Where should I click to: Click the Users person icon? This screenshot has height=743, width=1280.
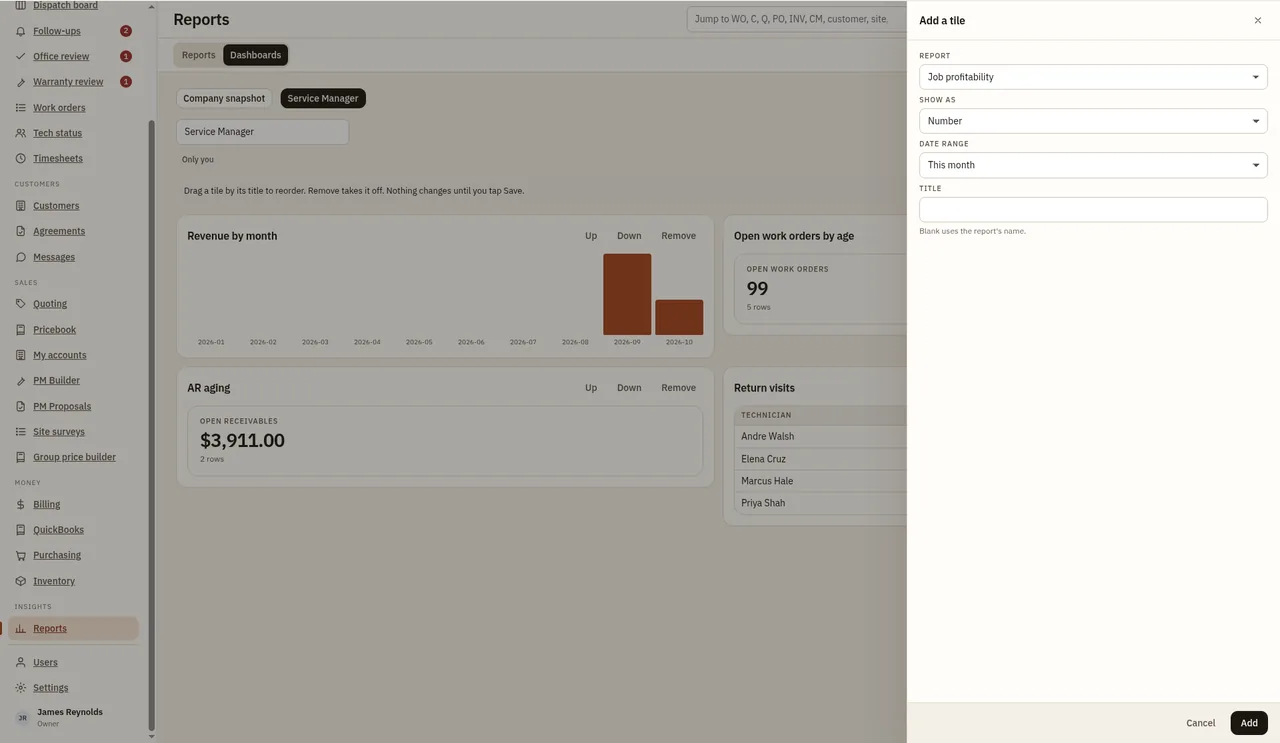pos(21,662)
